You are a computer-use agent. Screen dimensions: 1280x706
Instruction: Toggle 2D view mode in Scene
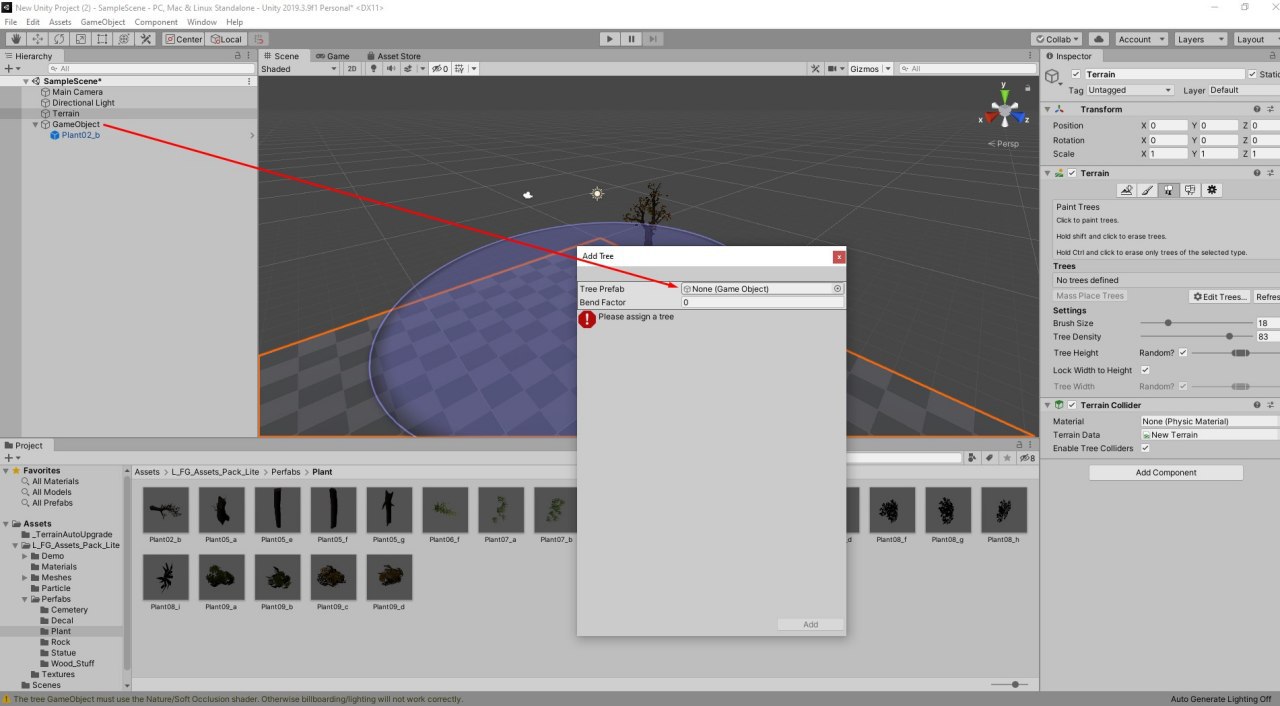351,69
